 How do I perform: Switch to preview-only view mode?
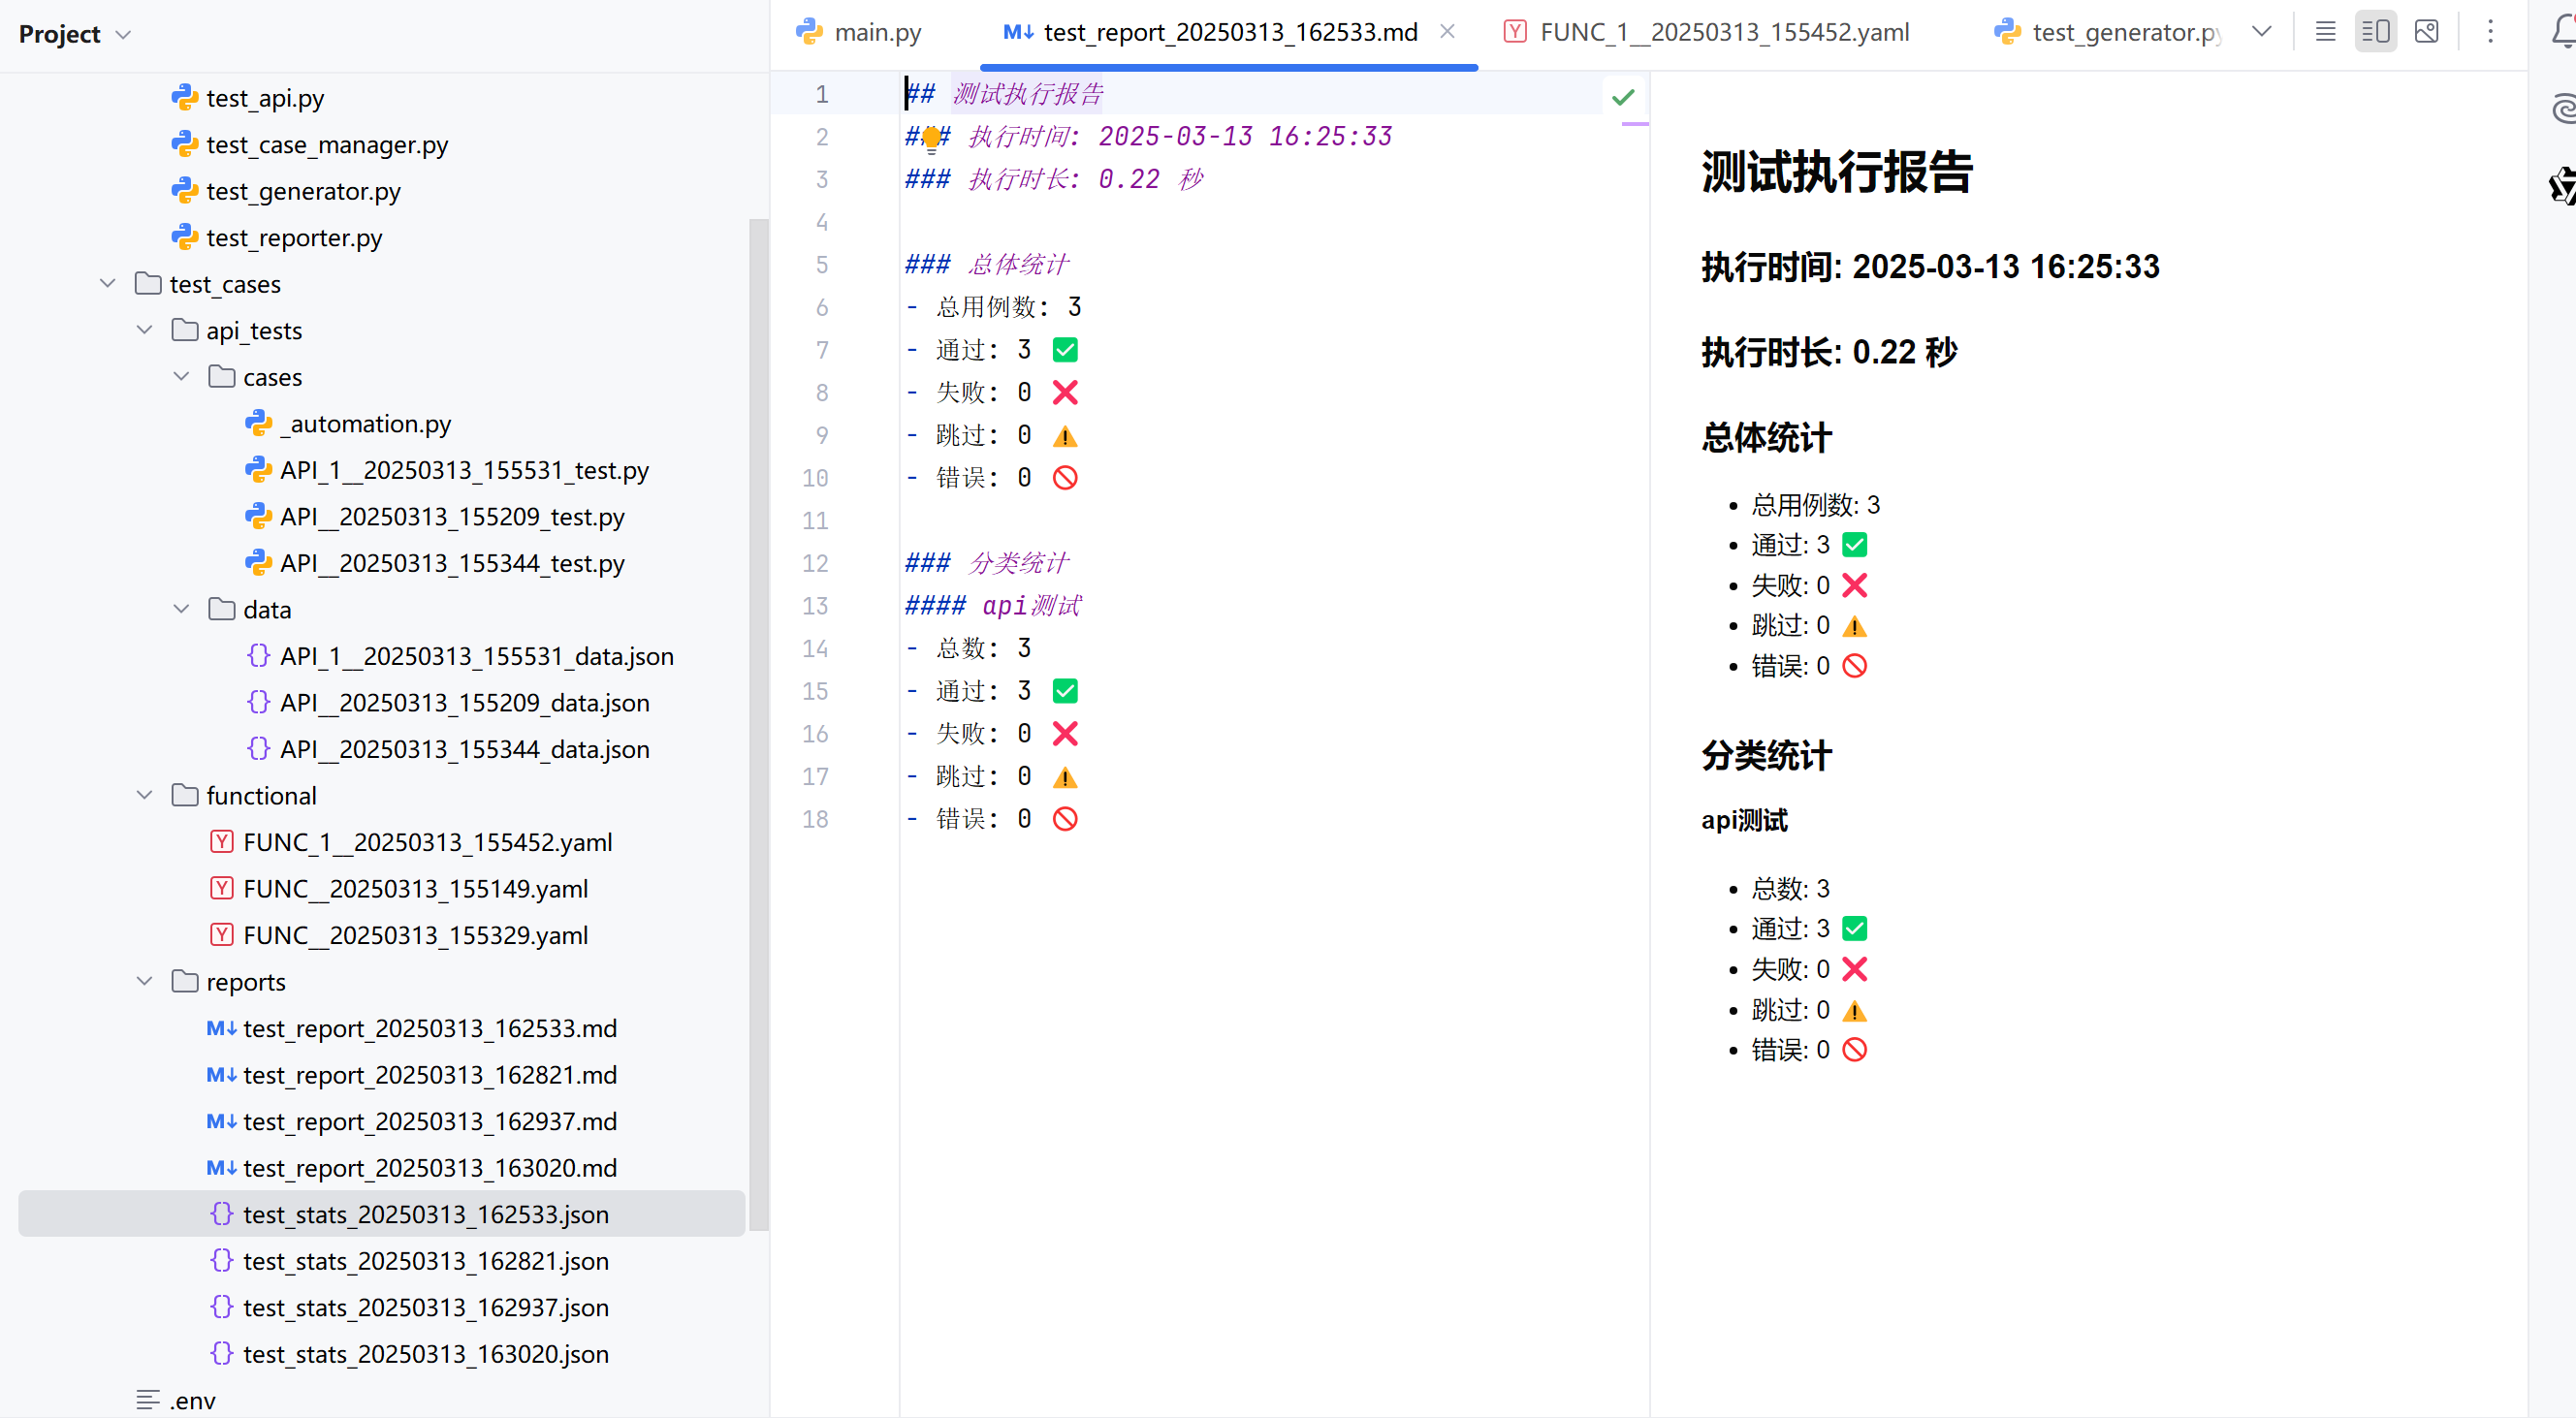point(2426,32)
